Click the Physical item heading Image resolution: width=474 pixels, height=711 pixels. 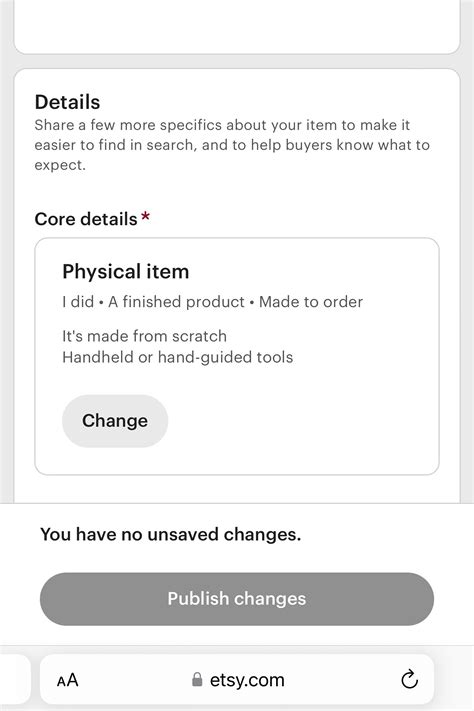pyautogui.click(x=126, y=272)
